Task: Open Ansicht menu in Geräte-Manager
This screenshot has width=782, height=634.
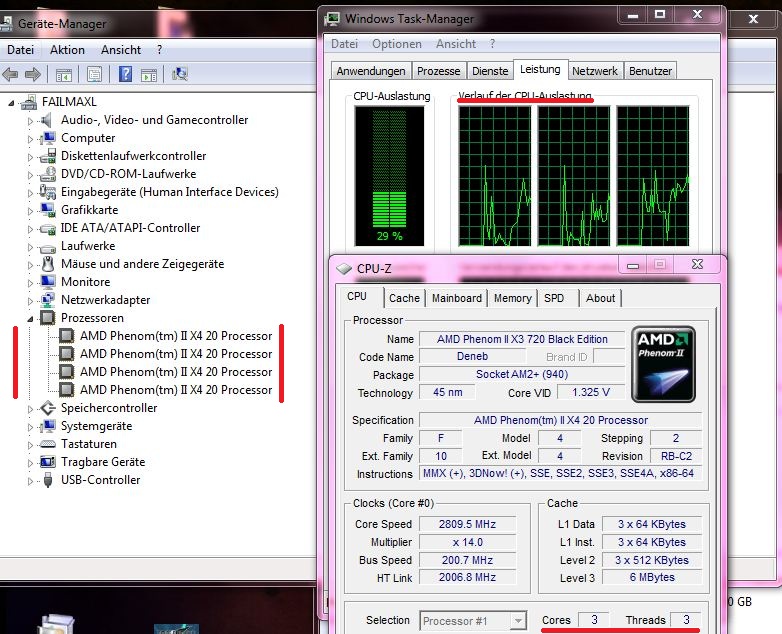Action: pos(121,50)
